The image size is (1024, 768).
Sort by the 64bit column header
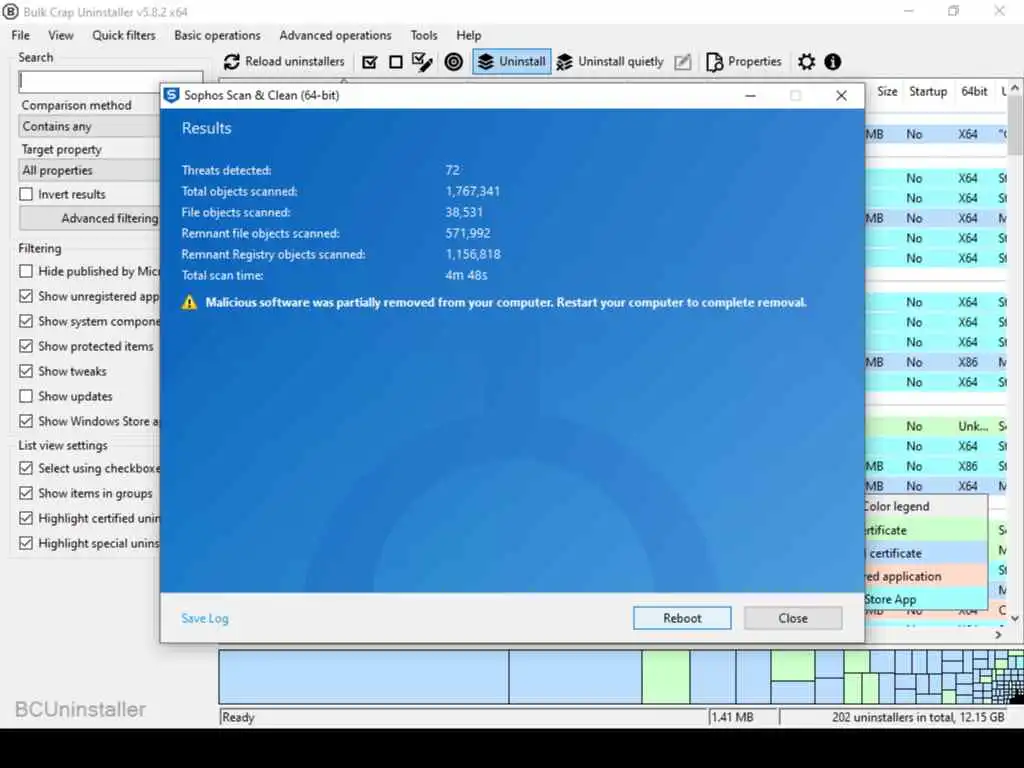pyautogui.click(x=974, y=91)
